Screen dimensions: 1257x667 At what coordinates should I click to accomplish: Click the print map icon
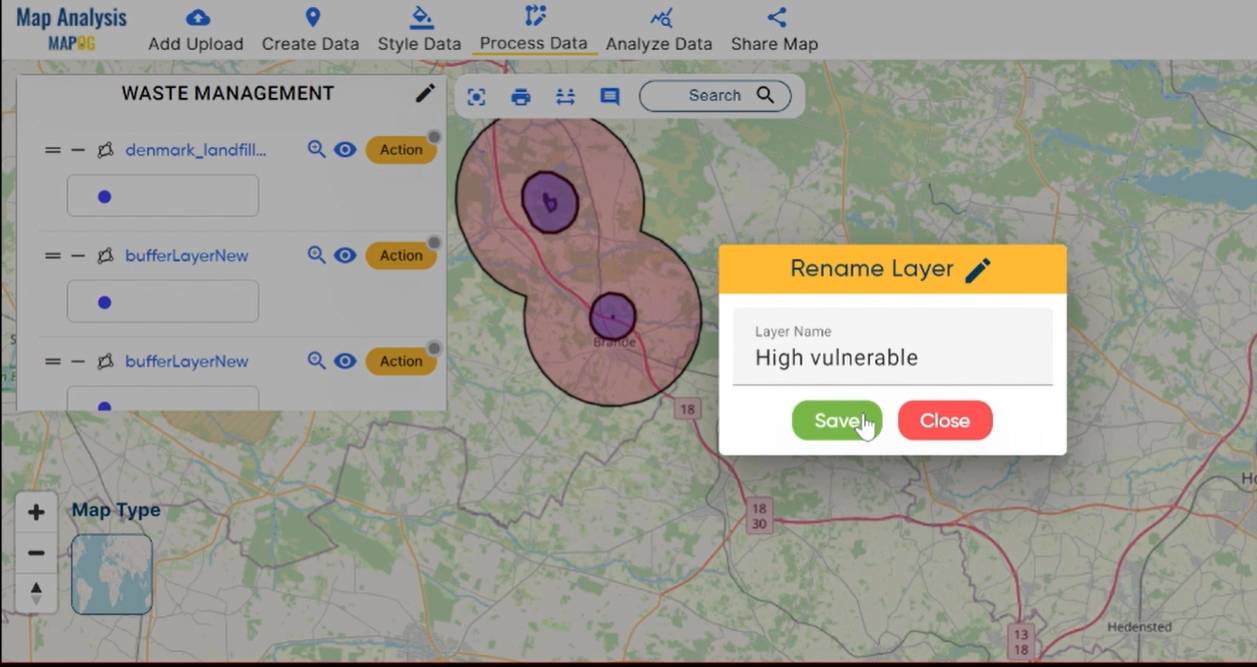[x=521, y=97]
